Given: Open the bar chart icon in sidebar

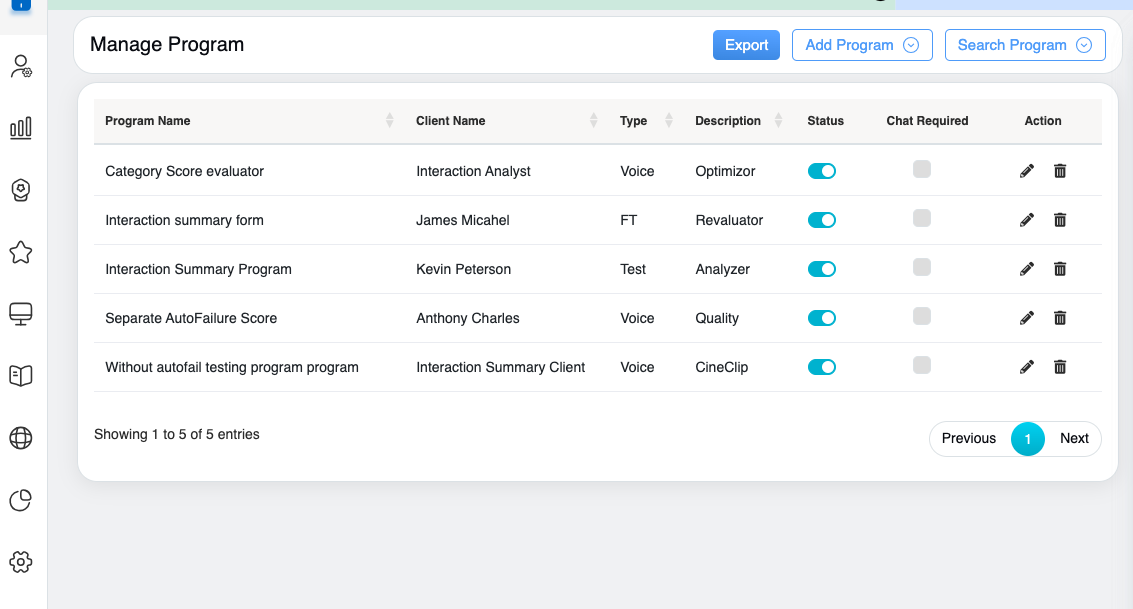Looking at the screenshot, I should pos(20,128).
